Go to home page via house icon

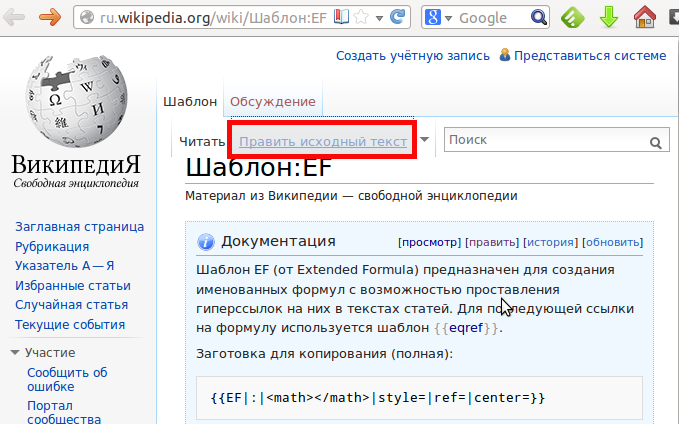[x=644, y=17]
